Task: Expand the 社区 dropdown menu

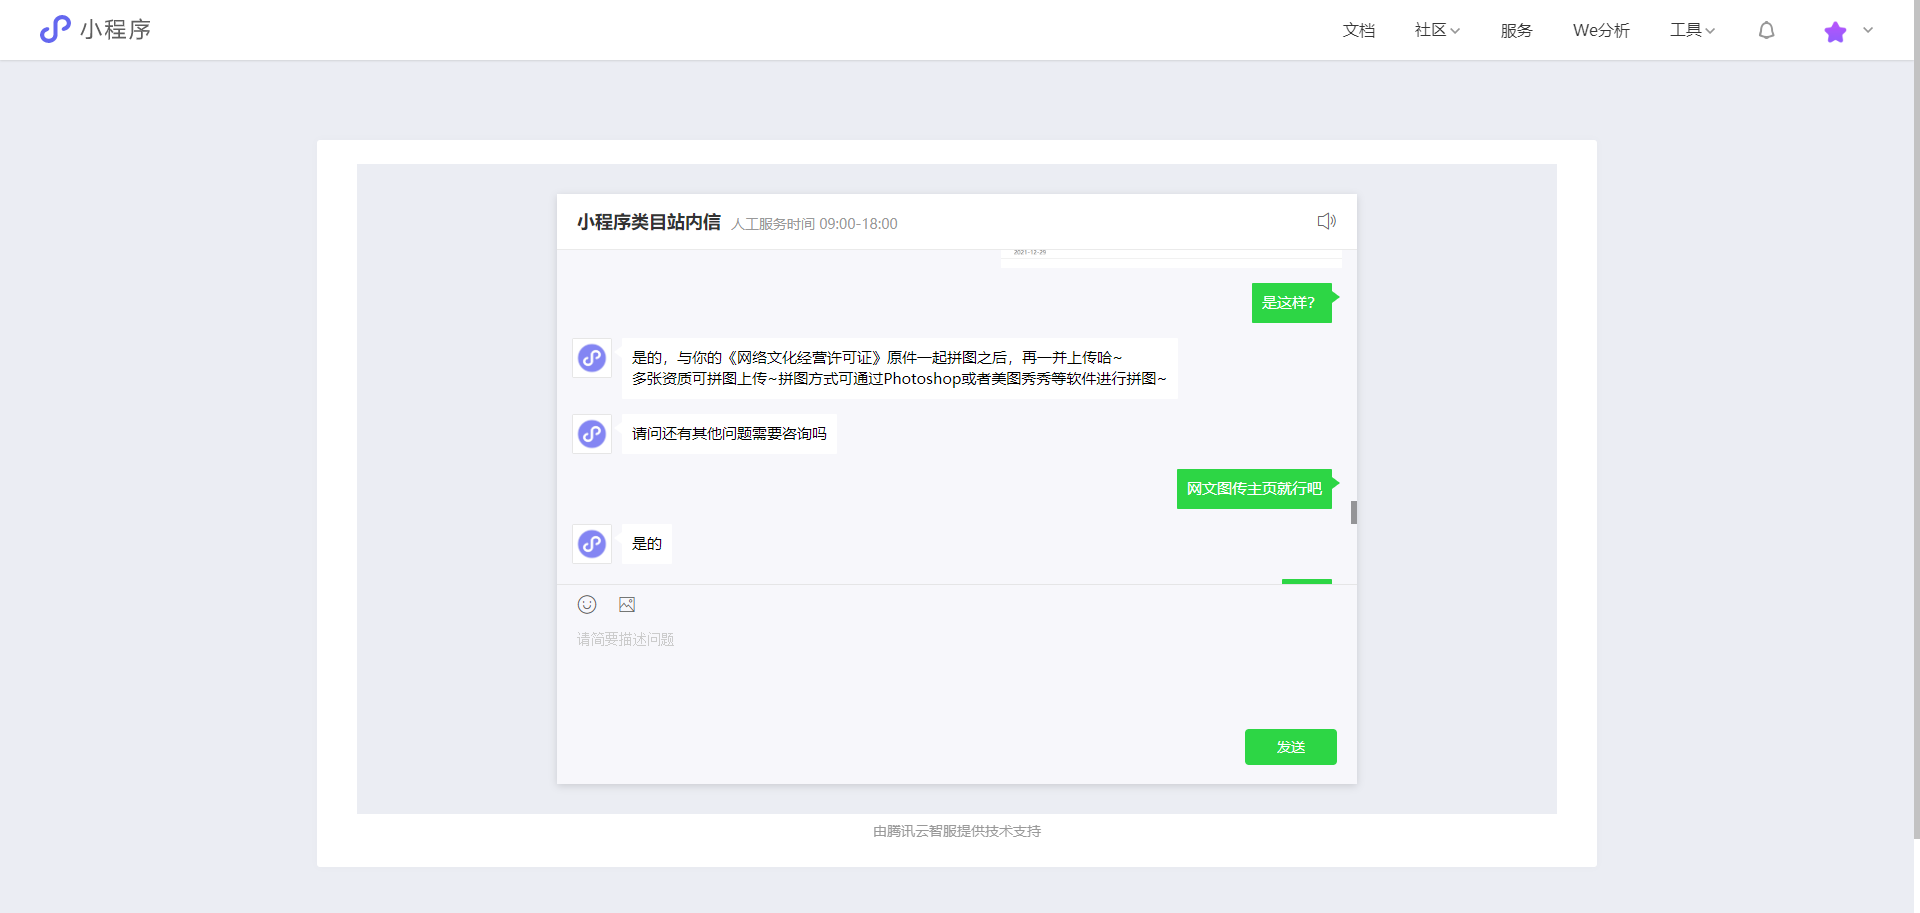Action: pyautogui.click(x=1437, y=30)
